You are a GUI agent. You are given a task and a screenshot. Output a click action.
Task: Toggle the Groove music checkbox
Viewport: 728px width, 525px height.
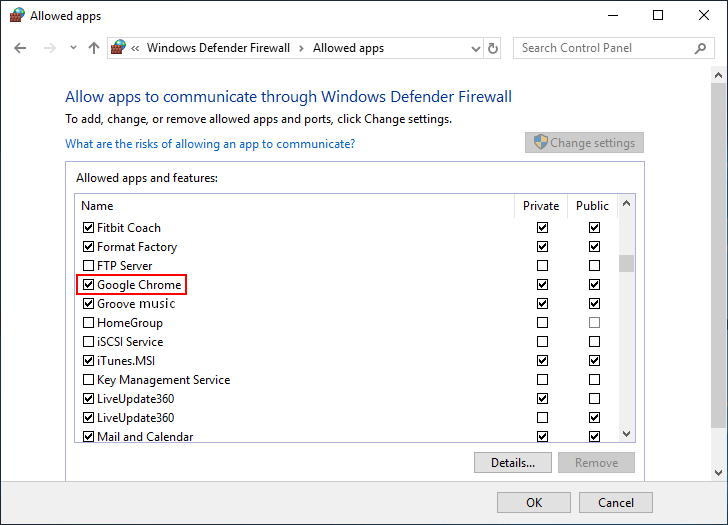coord(88,304)
